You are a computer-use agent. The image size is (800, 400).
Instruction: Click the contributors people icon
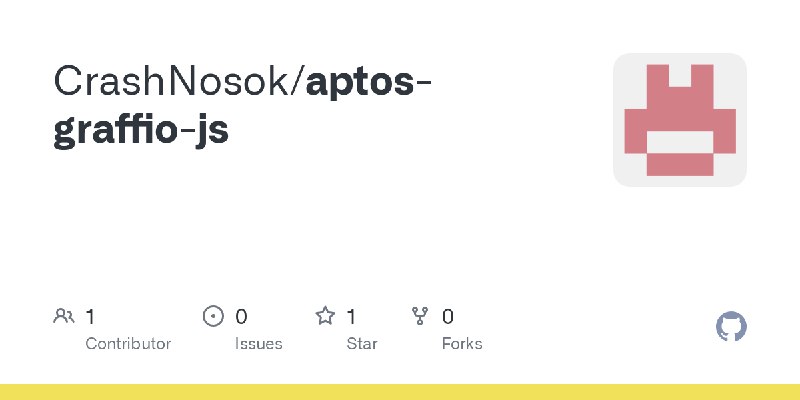64,316
